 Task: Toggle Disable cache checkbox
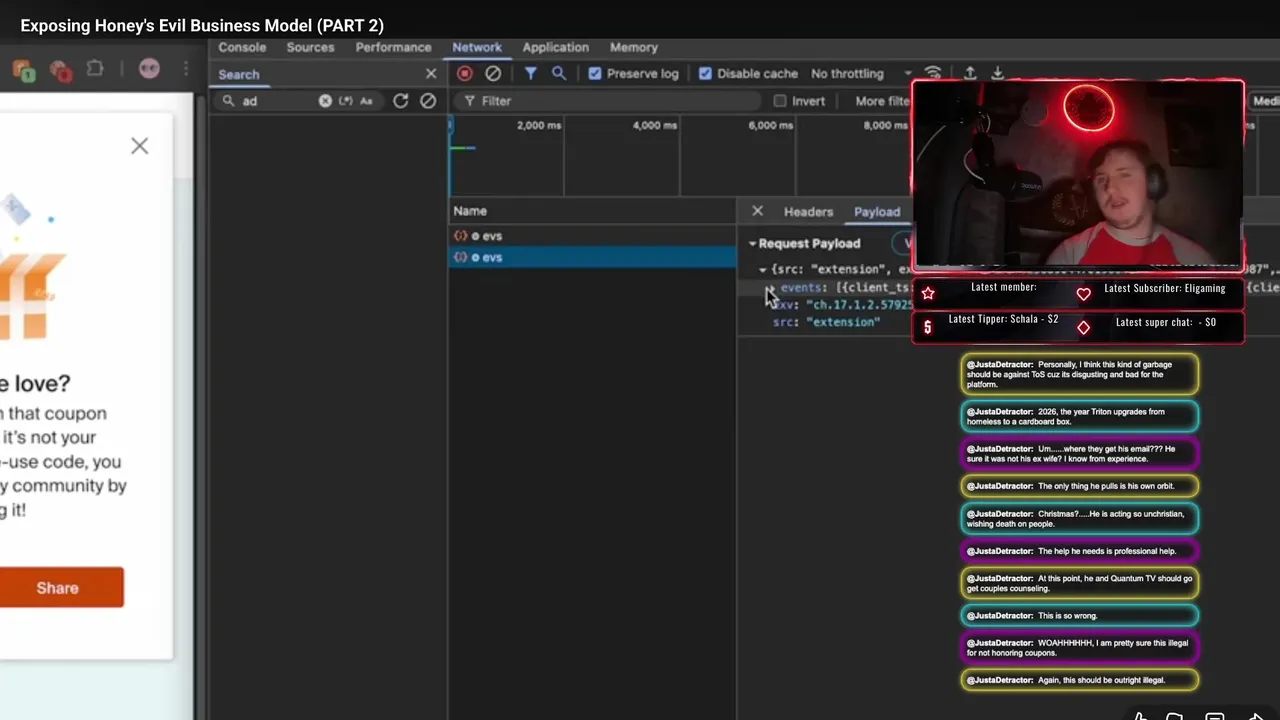click(705, 73)
